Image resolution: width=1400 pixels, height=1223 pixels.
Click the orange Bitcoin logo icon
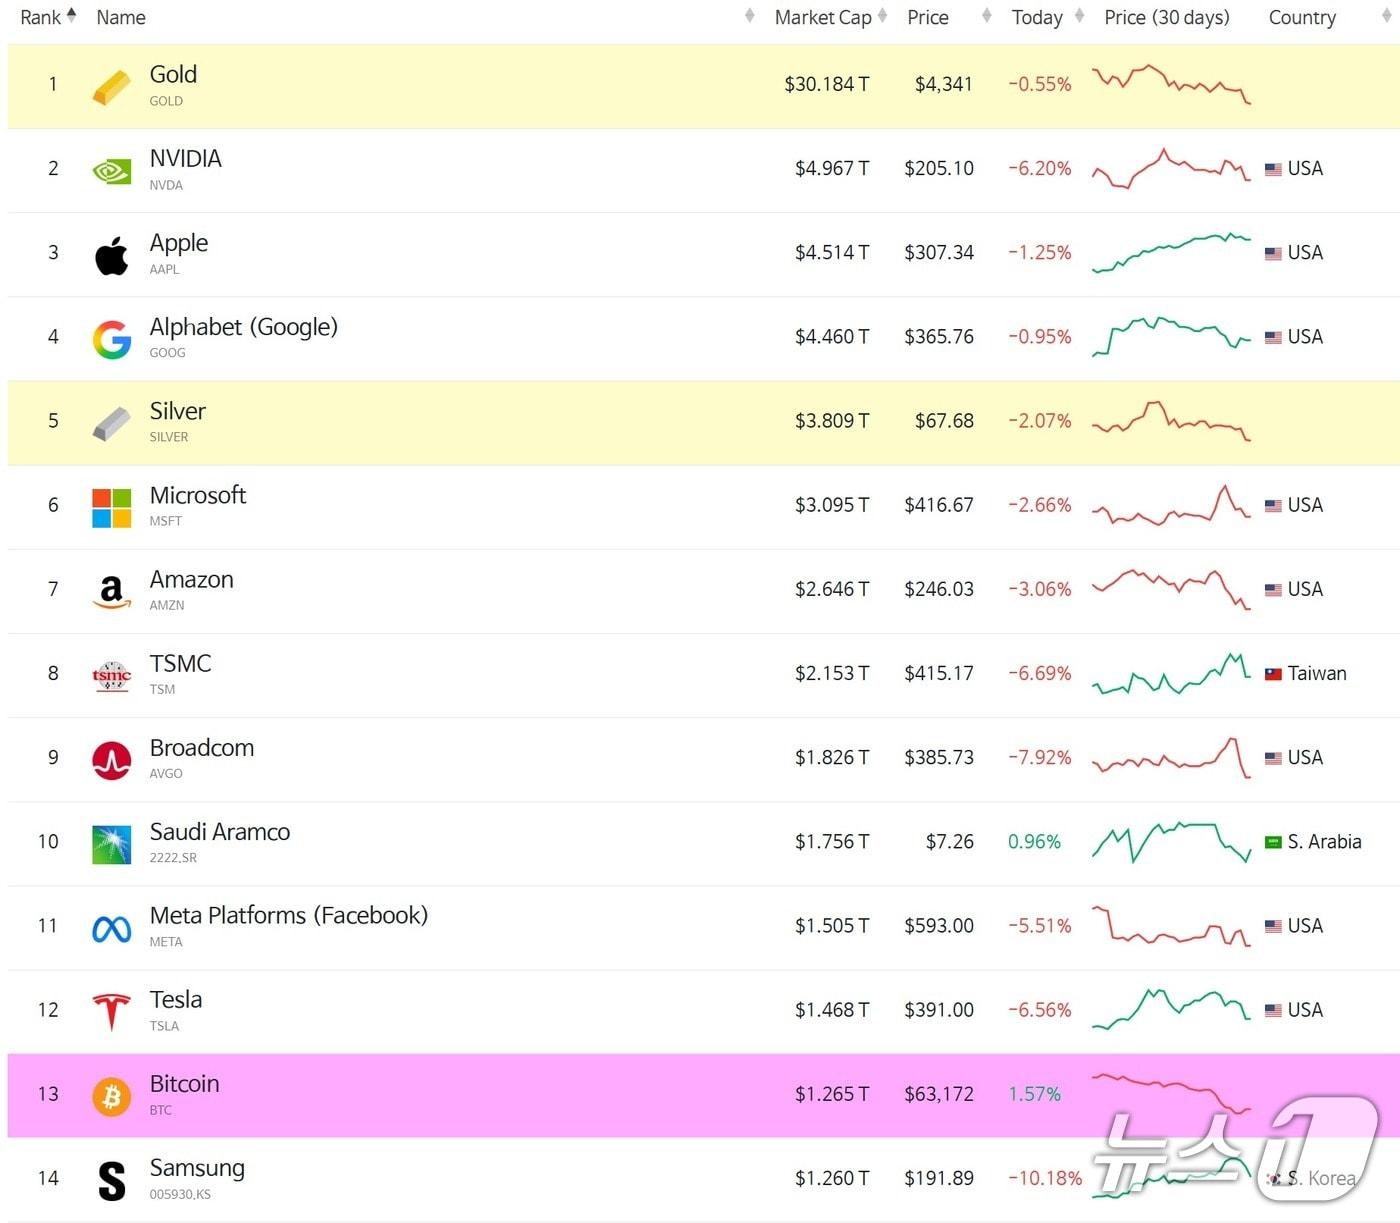click(112, 1097)
